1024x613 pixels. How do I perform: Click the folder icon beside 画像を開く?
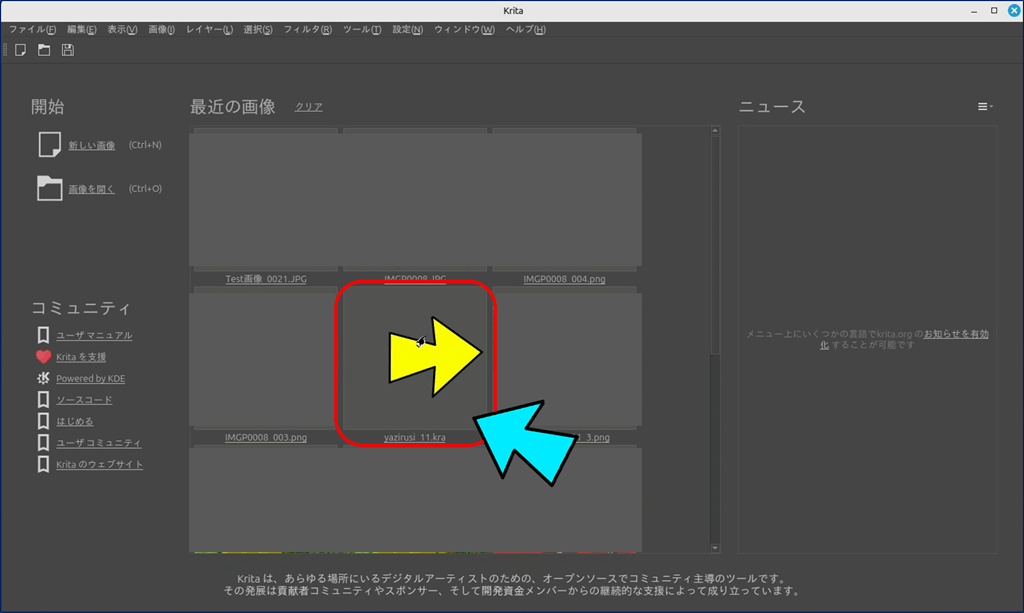[x=49, y=188]
